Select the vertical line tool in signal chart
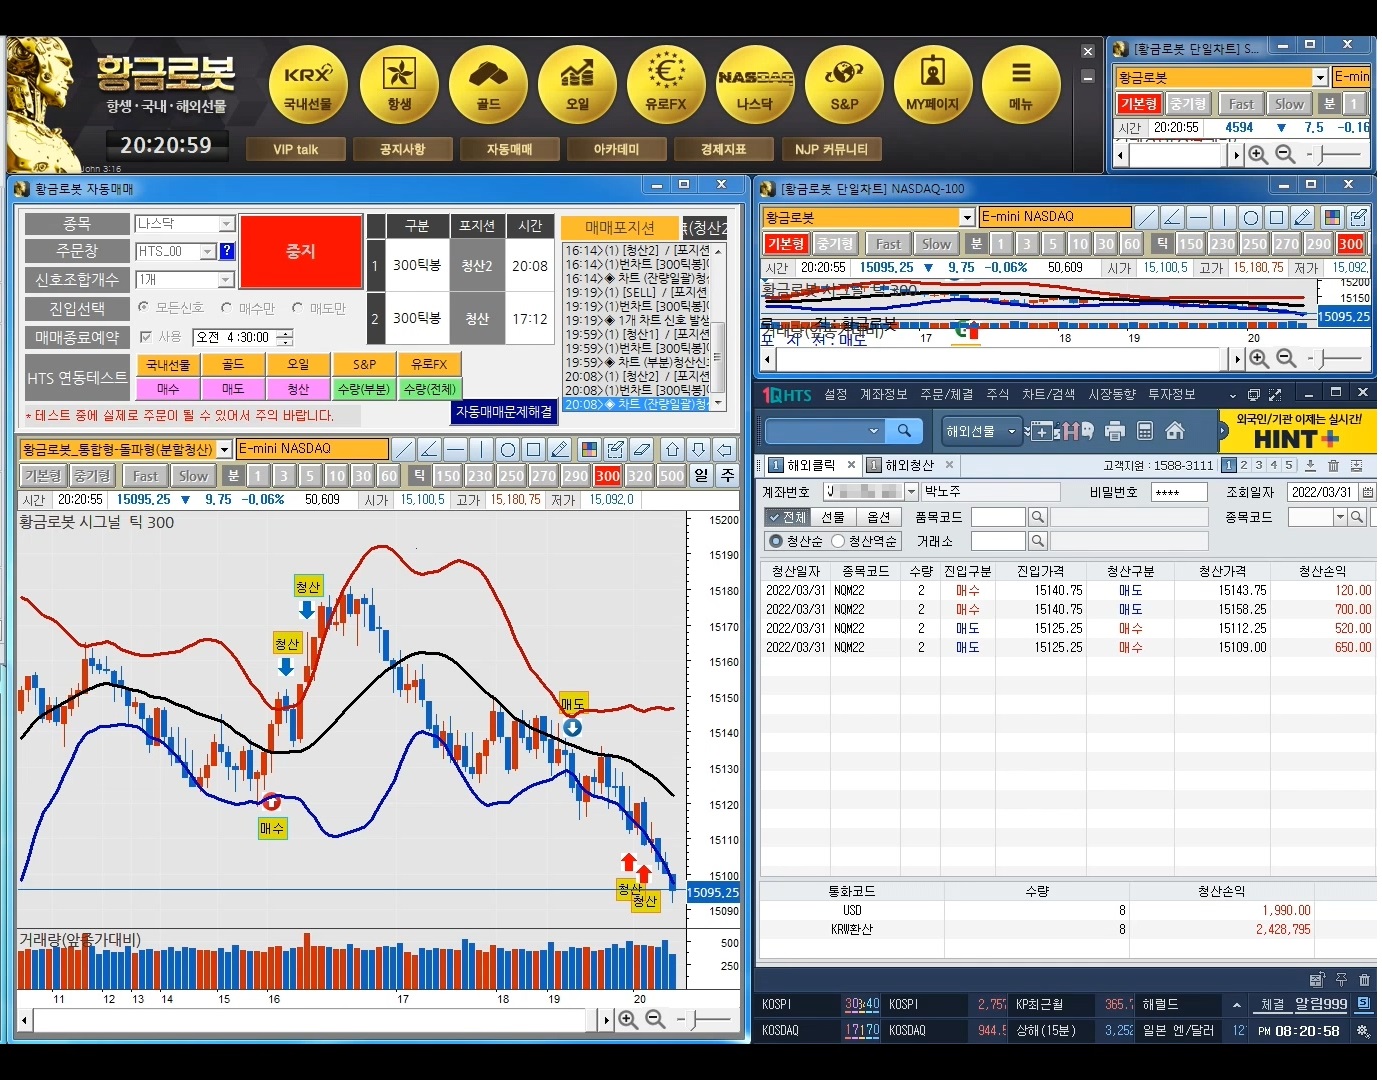1382x1080 pixels. [x=481, y=449]
